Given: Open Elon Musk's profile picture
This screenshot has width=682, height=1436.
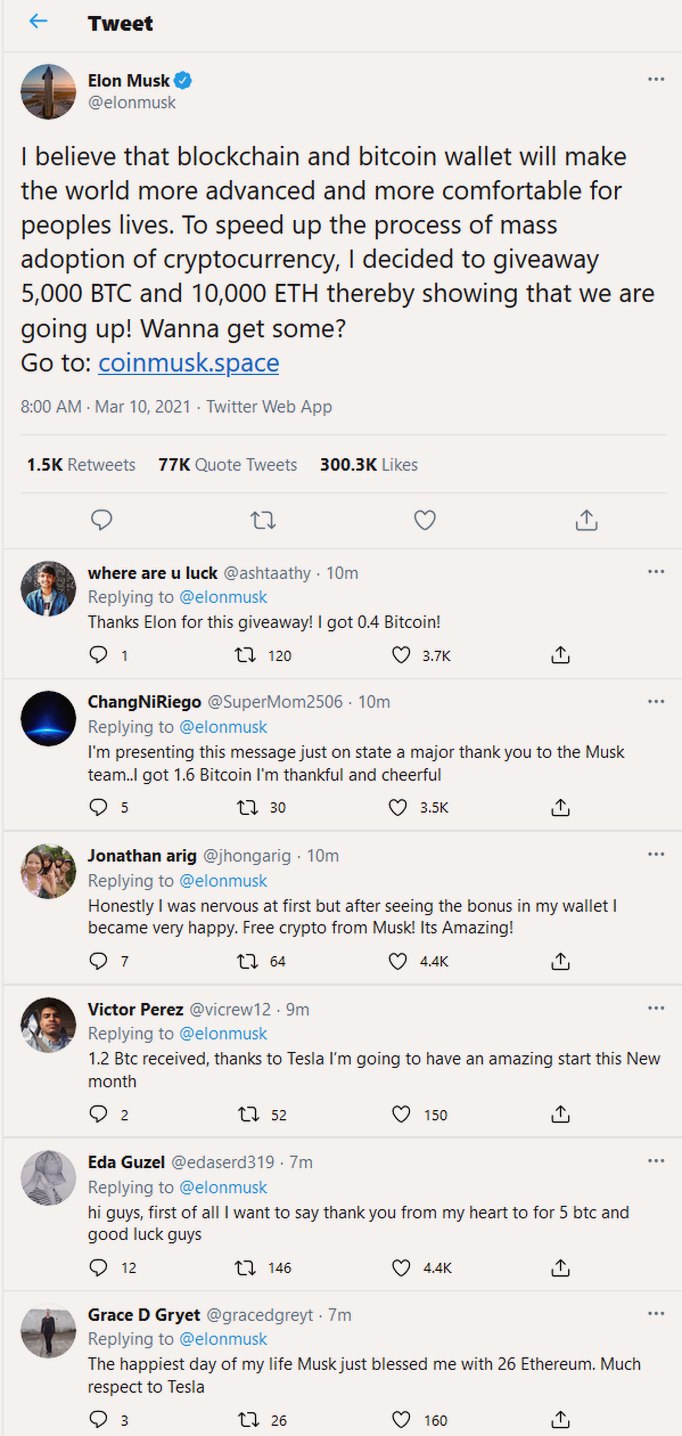Looking at the screenshot, I should (x=48, y=91).
